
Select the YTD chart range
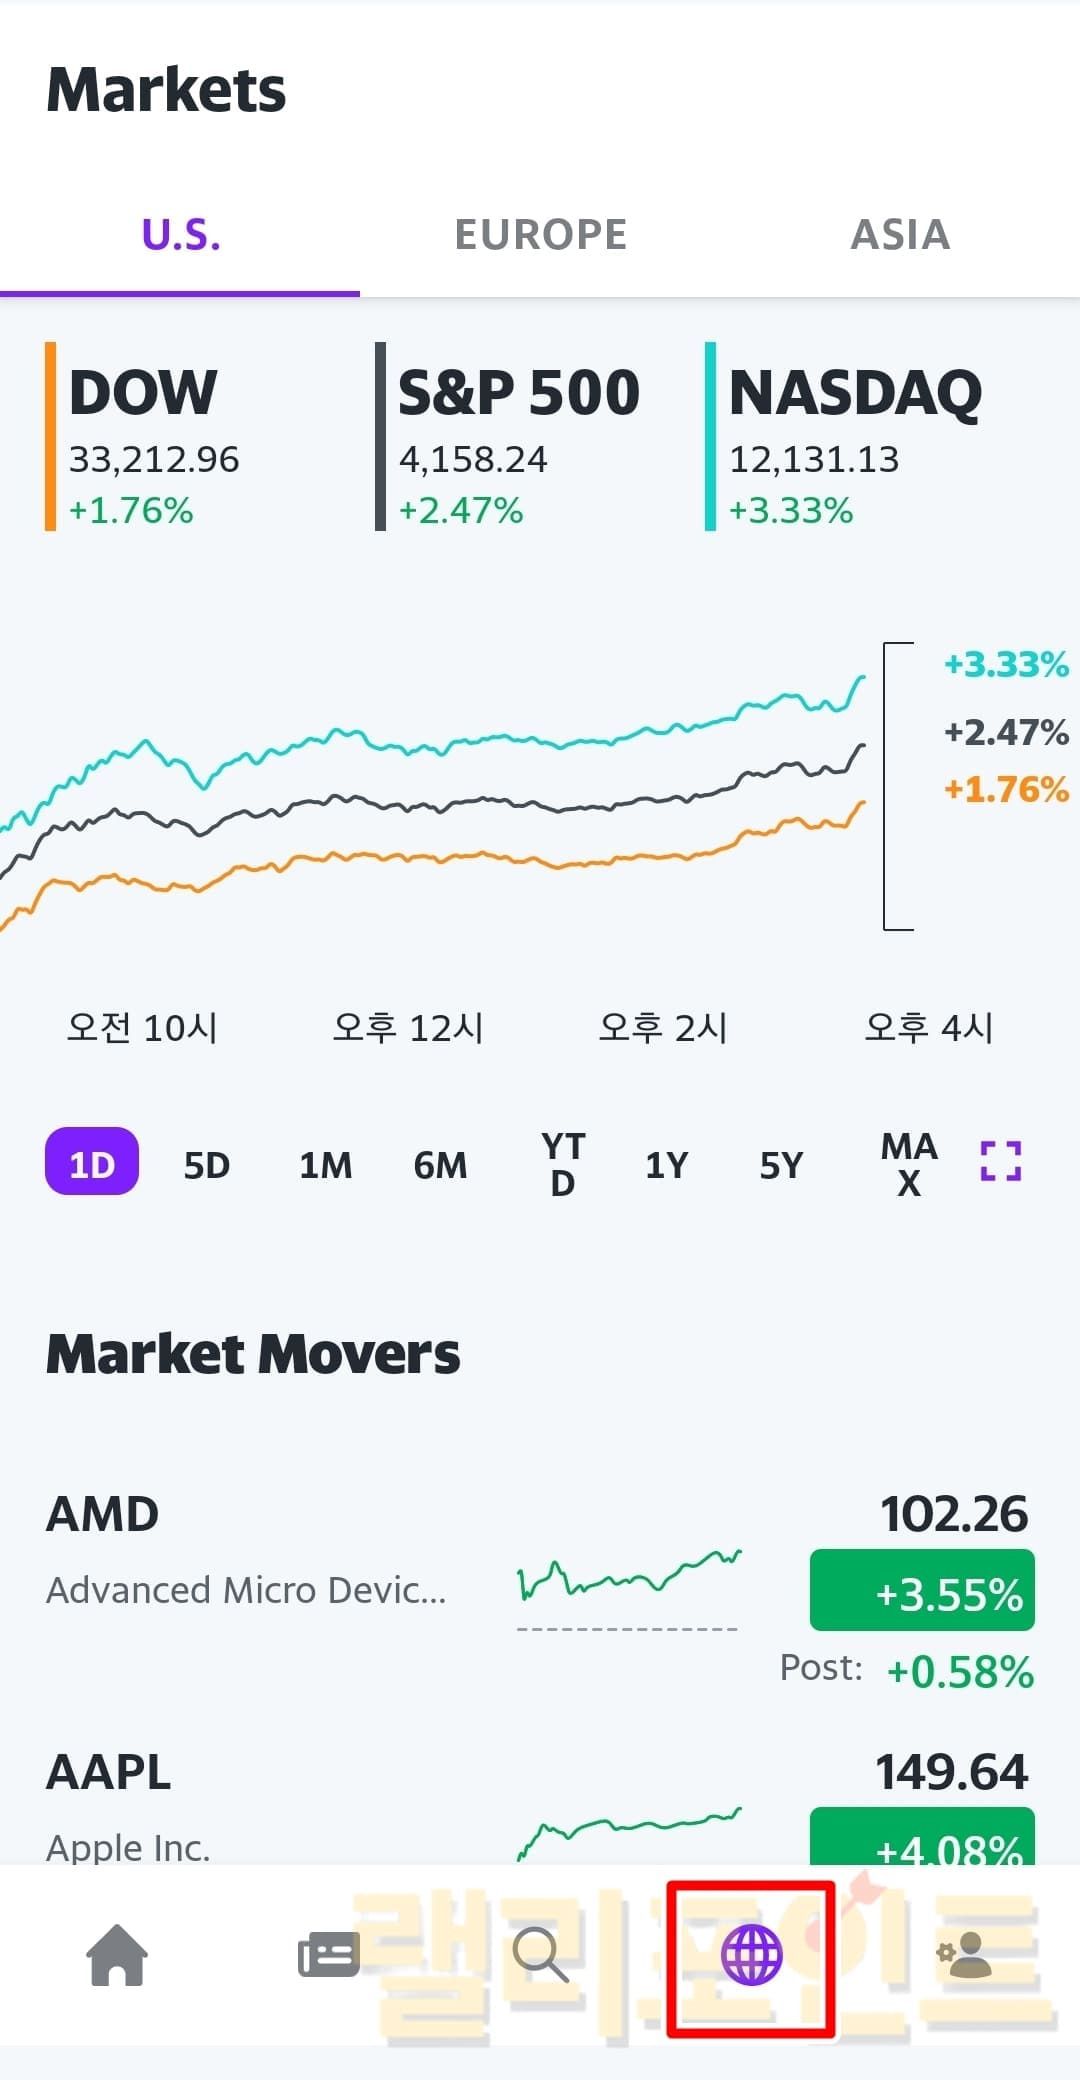(563, 1165)
